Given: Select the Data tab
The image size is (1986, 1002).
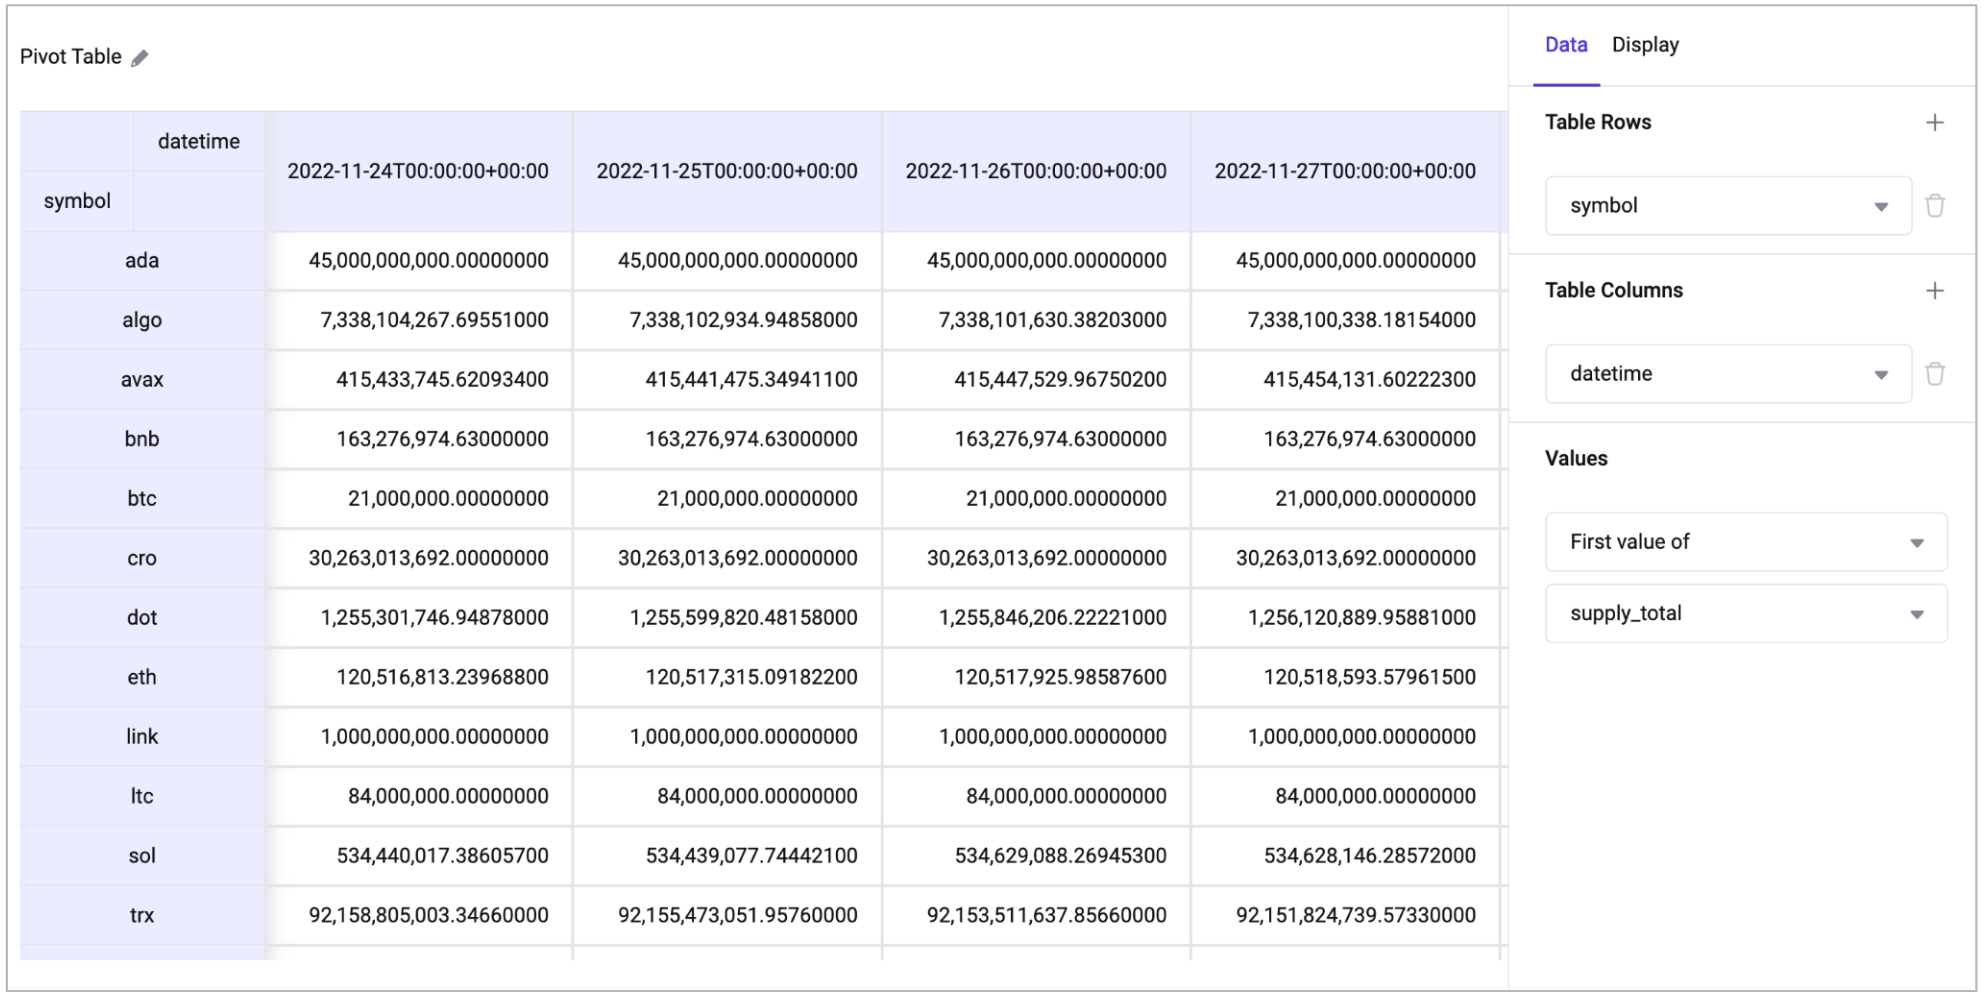Looking at the screenshot, I should tap(1565, 45).
